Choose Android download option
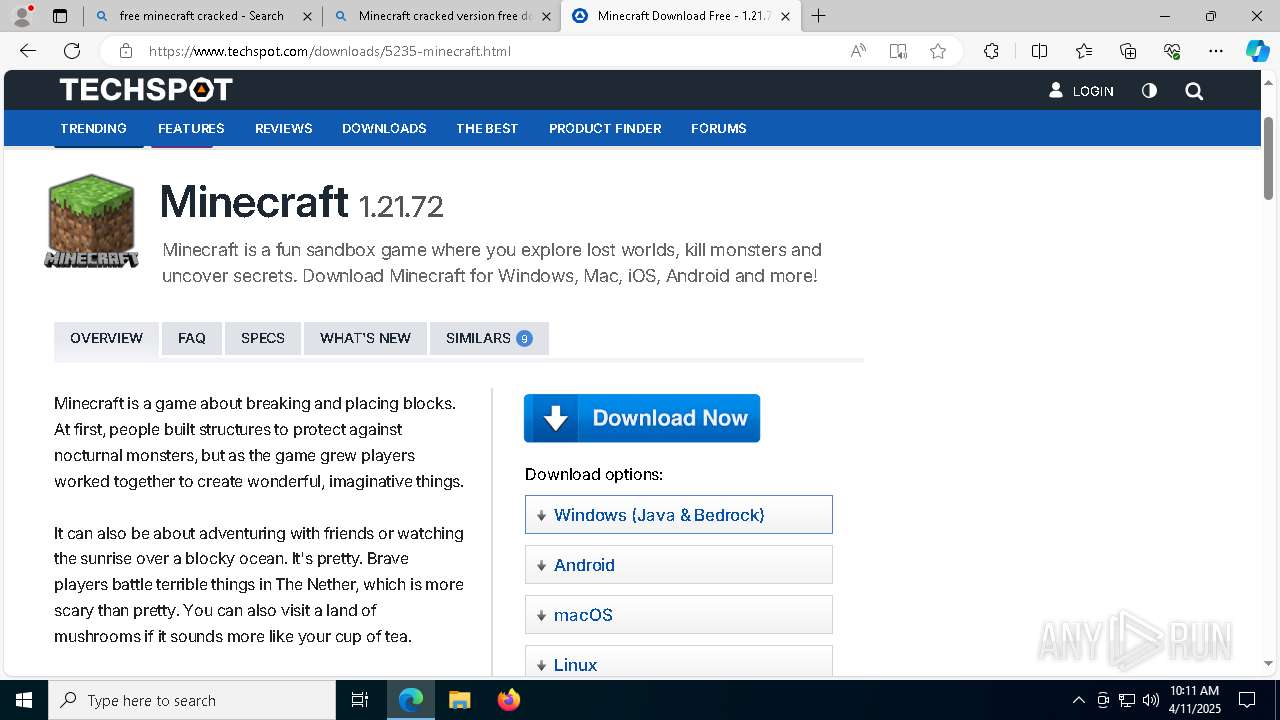The image size is (1280, 720). [x=678, y=565]
